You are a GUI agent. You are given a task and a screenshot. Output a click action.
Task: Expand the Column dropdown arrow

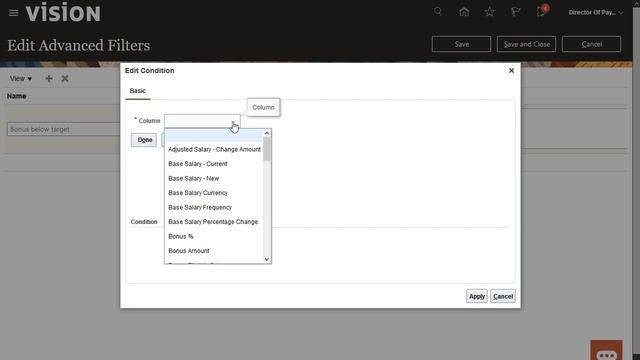[x=234, y=123]
